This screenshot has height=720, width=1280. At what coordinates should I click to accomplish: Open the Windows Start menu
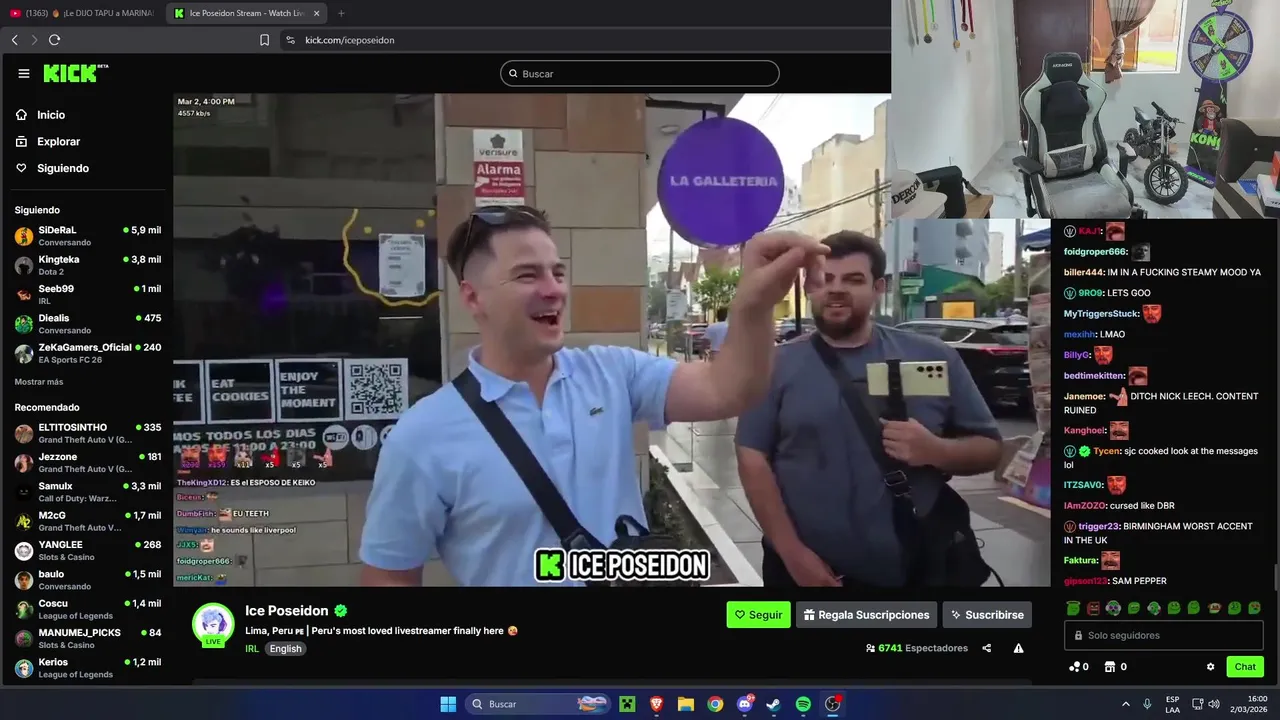tap(448, 704)
